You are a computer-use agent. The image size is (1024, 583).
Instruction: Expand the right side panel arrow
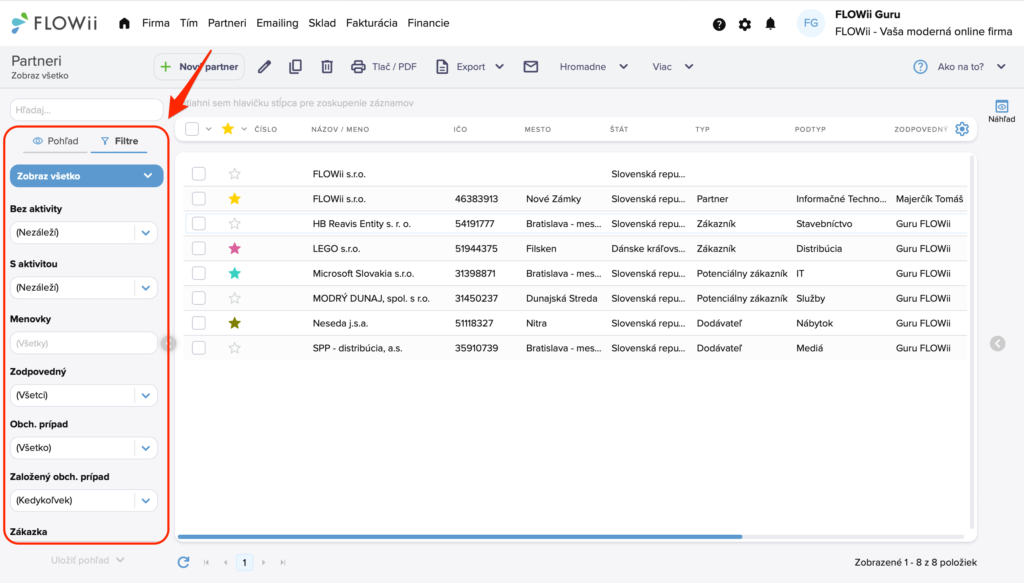[x=997, y=343]
